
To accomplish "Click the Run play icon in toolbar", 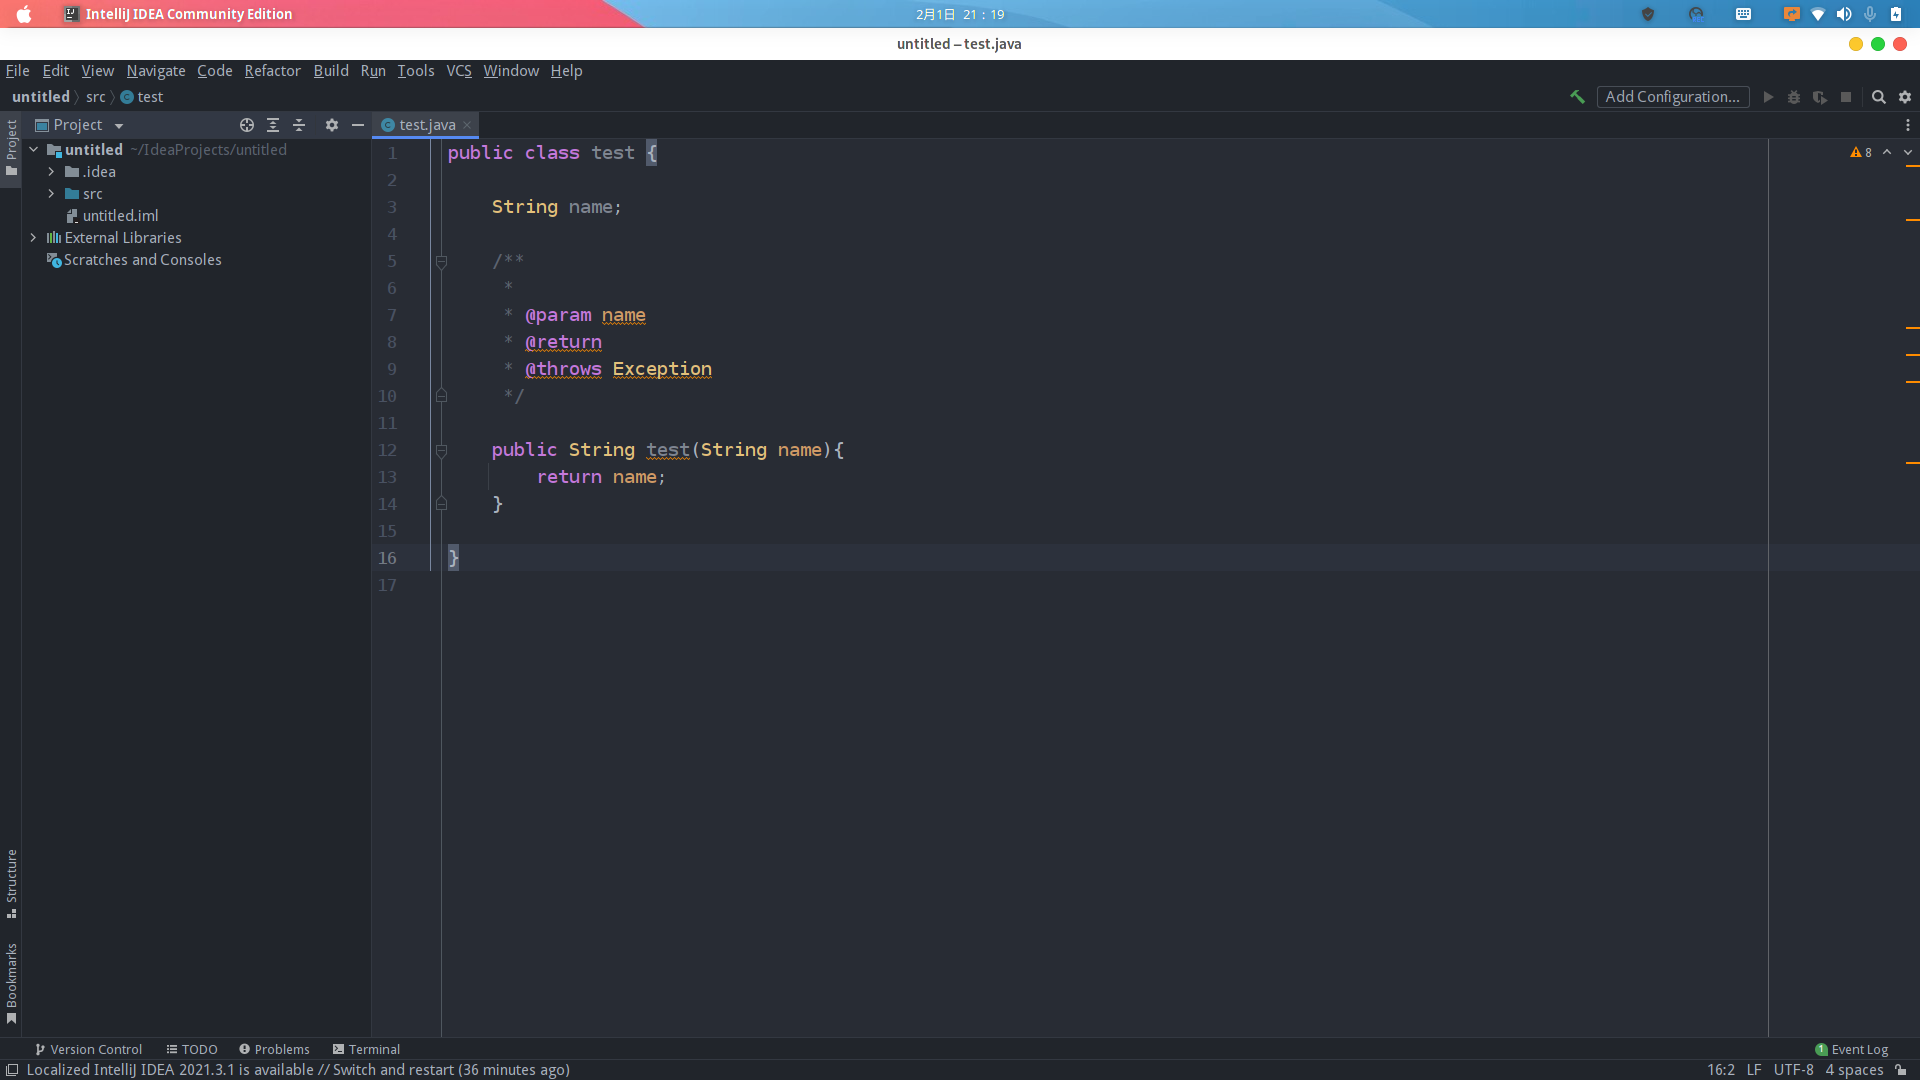I will [x=1768, y=97].
